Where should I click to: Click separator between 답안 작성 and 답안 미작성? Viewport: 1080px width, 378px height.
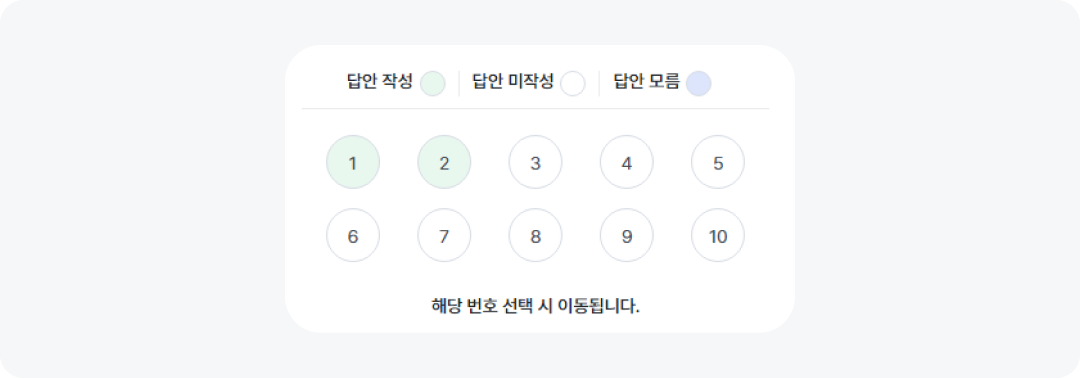(459, 83)
